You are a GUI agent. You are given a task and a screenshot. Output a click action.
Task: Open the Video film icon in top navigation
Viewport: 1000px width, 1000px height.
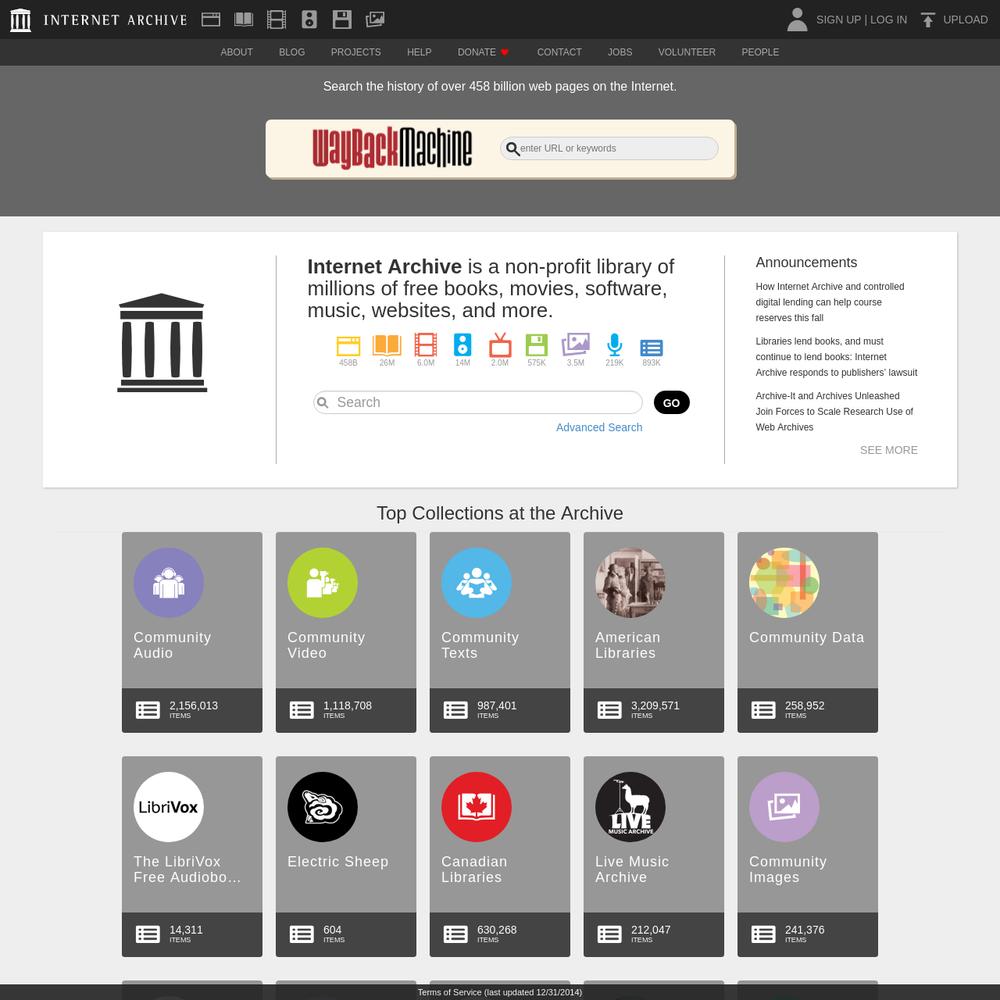[276, 20]
